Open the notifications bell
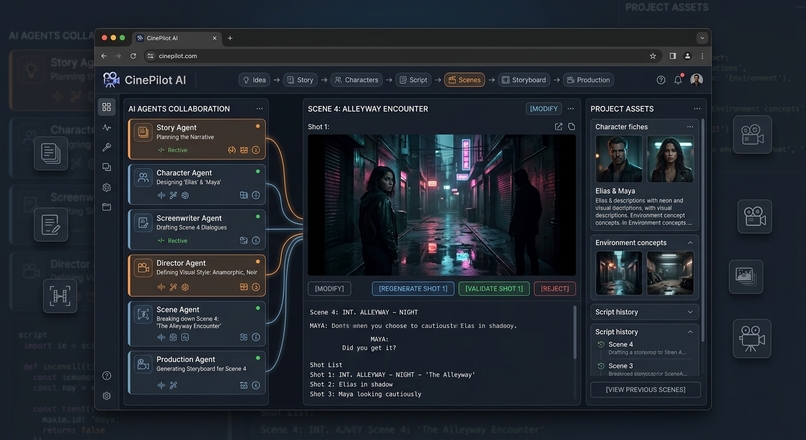 click(x=679, y=80)
